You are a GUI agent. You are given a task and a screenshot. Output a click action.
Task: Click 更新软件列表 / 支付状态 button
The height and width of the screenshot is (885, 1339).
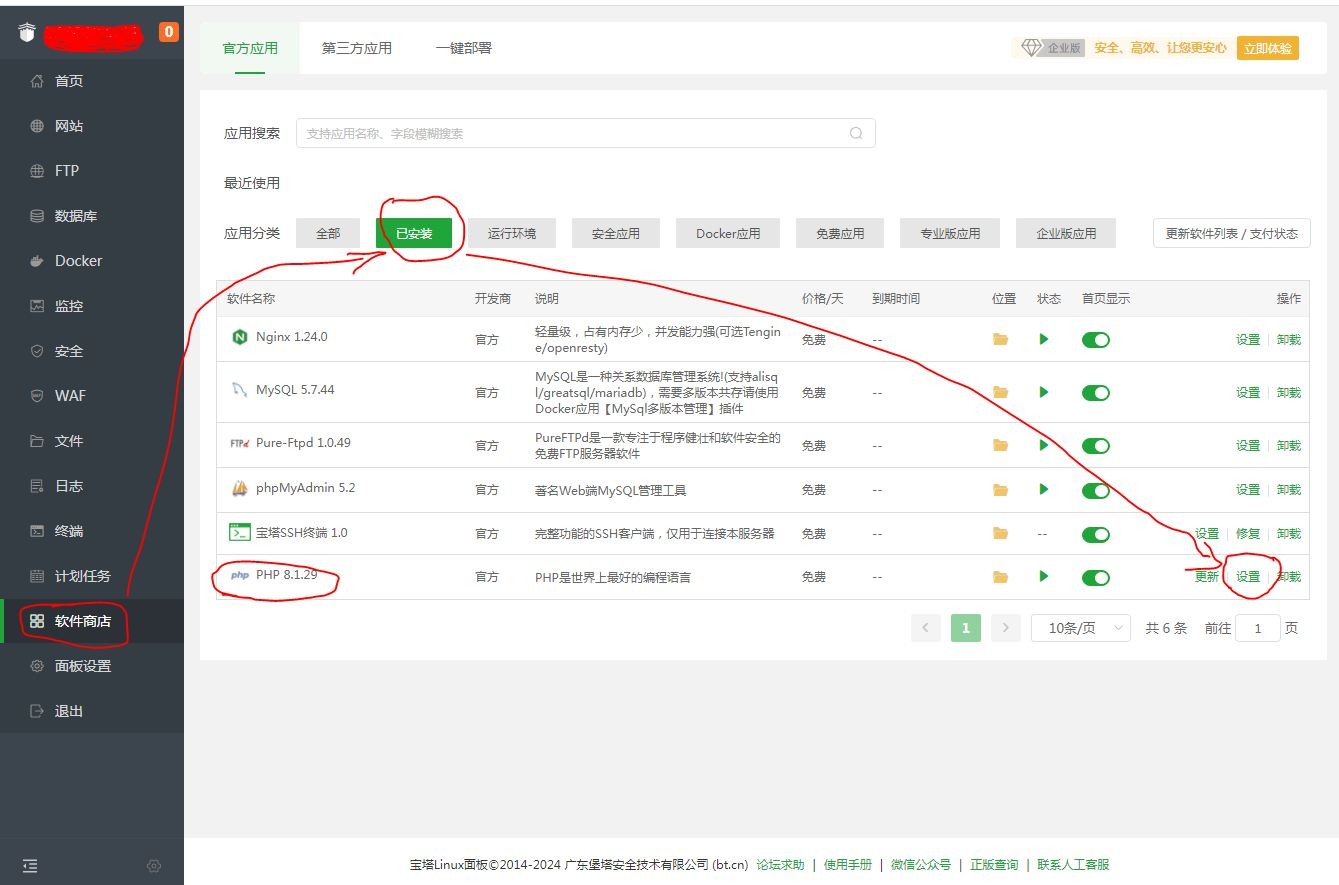coord(1231,233)
